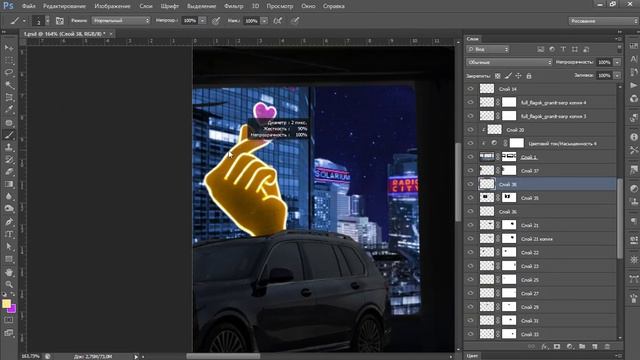Screen dimensions: 640x360
Task: Switch to the Слои panel tab
Action: (x=473, y=39)
